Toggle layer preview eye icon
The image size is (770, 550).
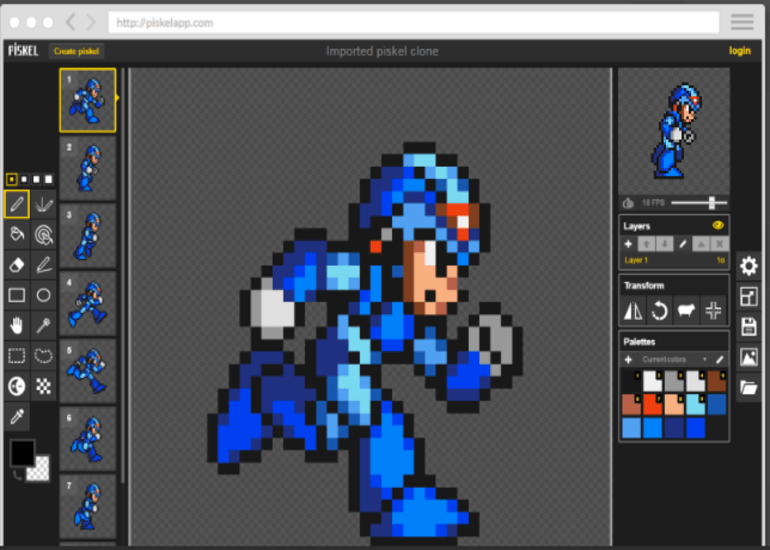coord(717,226)
